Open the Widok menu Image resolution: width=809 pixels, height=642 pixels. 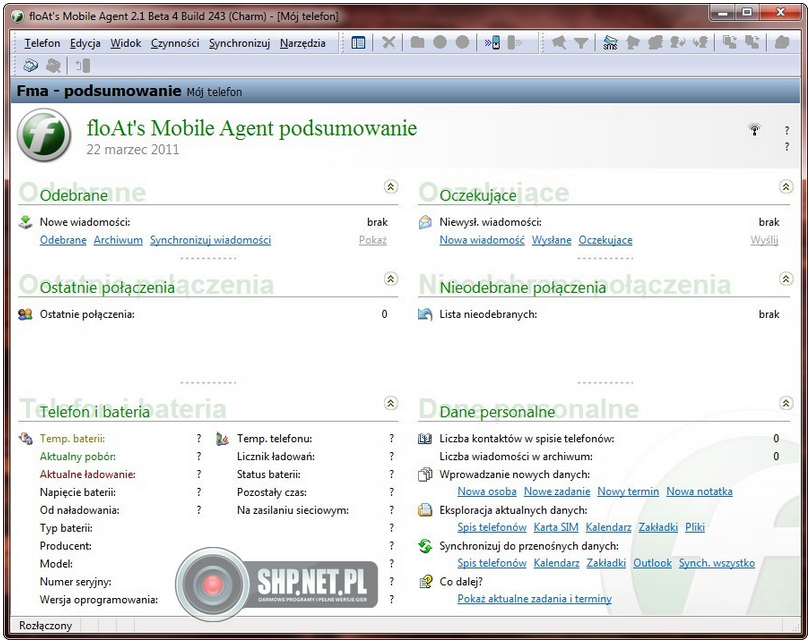125,43
